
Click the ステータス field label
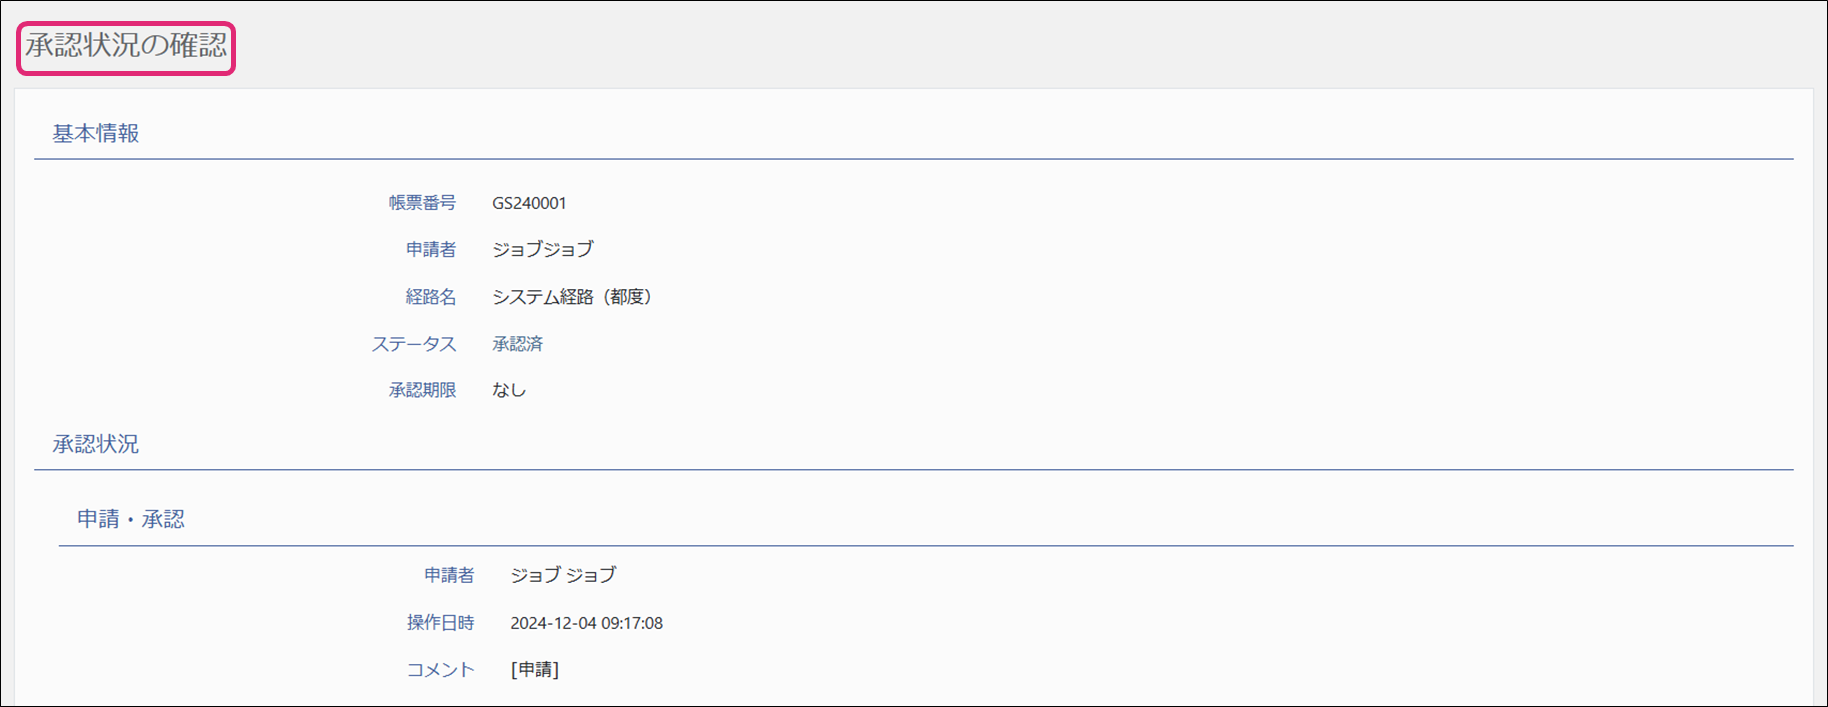(414, 344)
